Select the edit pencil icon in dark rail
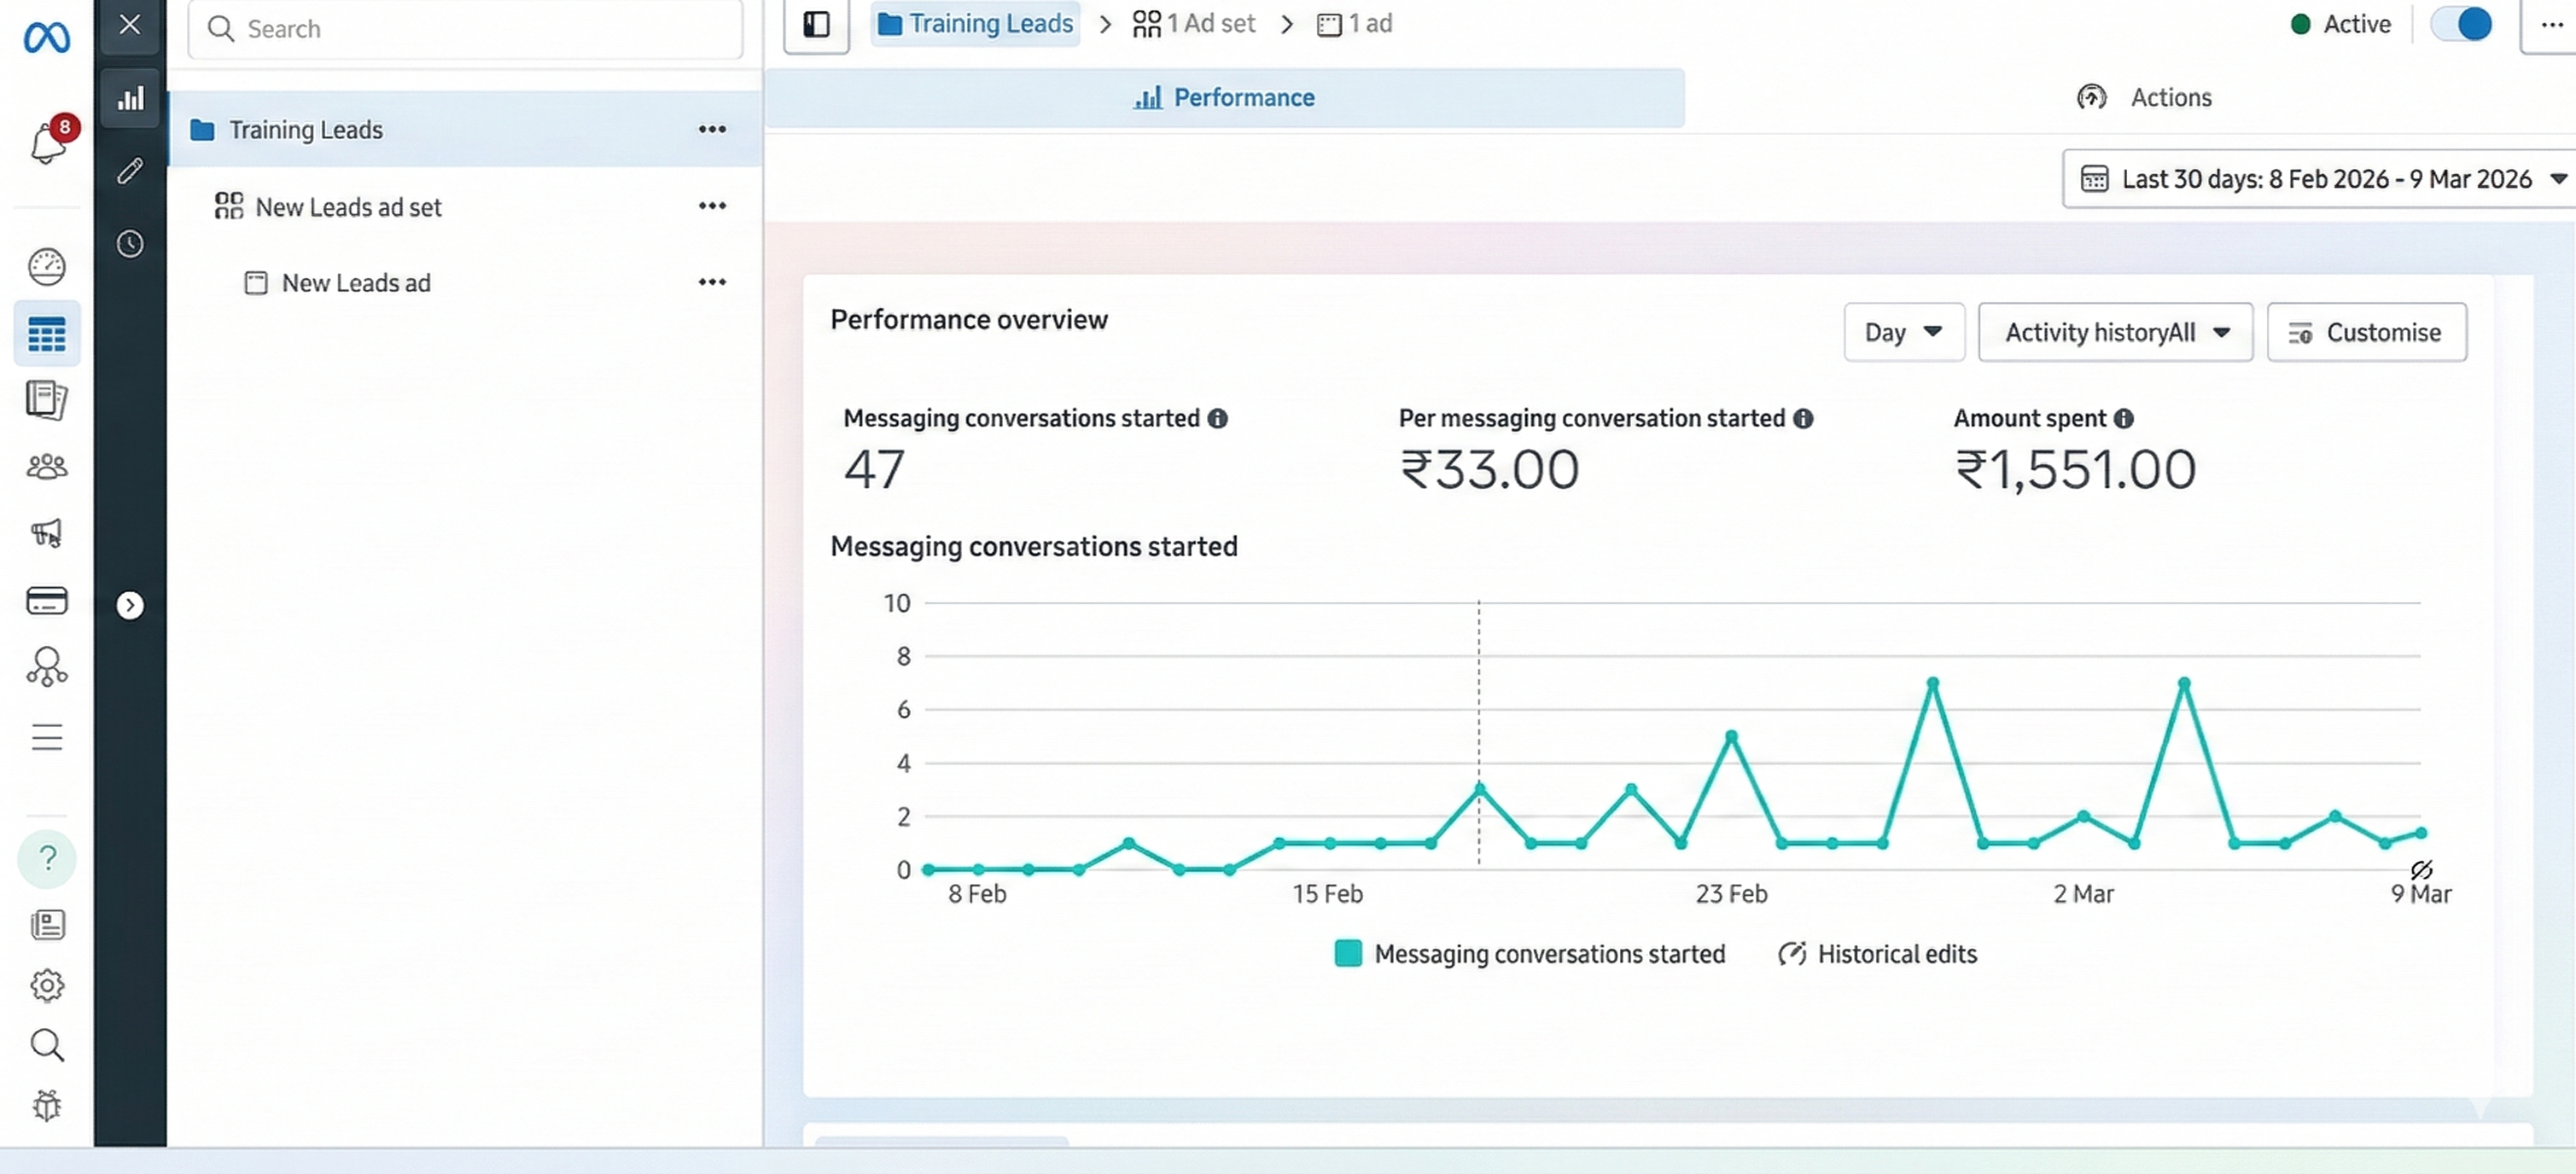This screenshot has width=2576, height=1174. 130,171
